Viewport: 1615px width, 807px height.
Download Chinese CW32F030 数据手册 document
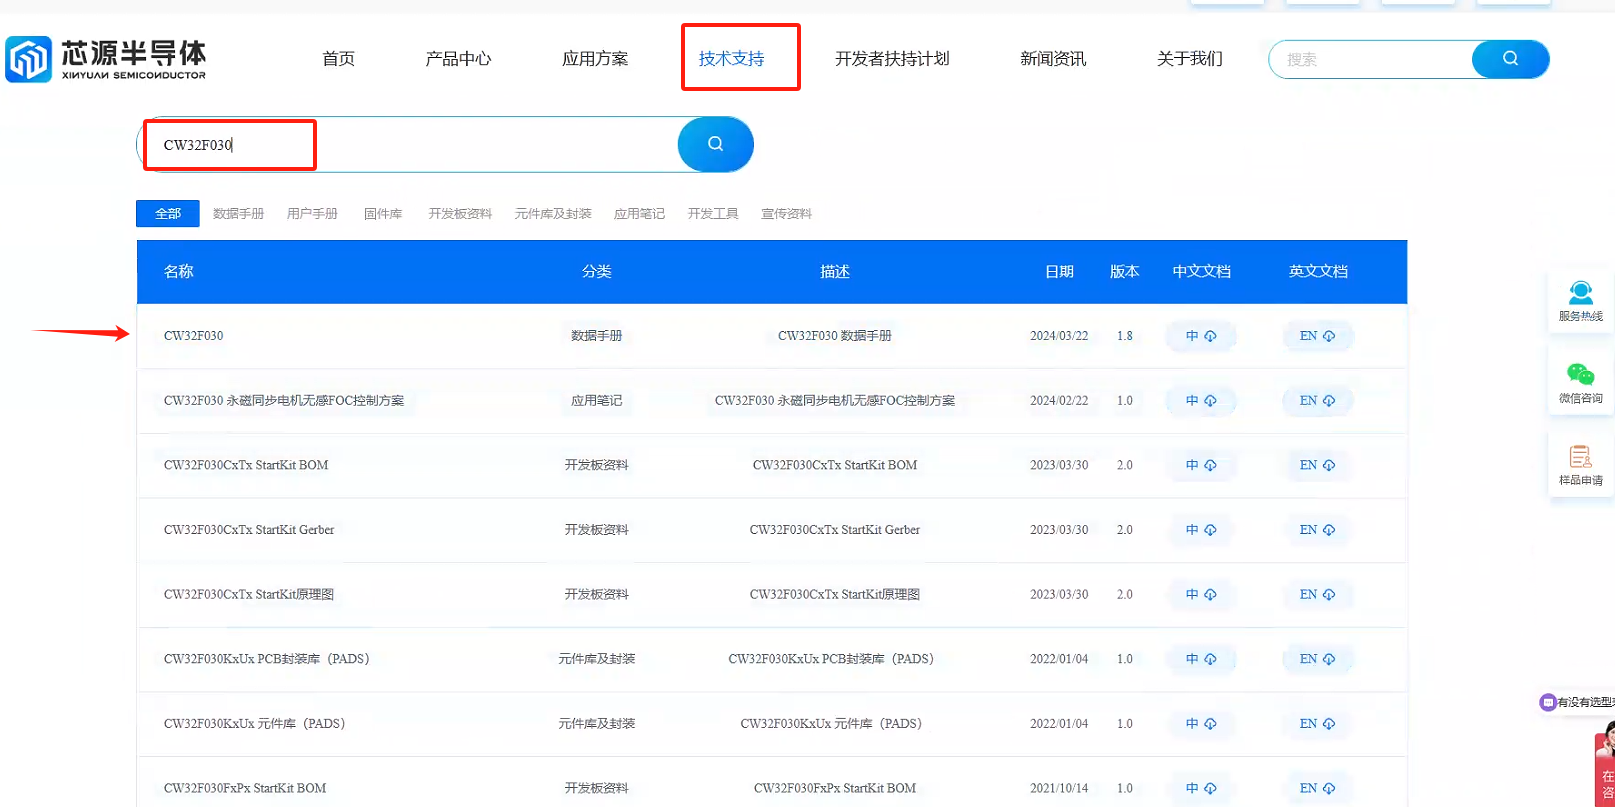(1201, 336)
